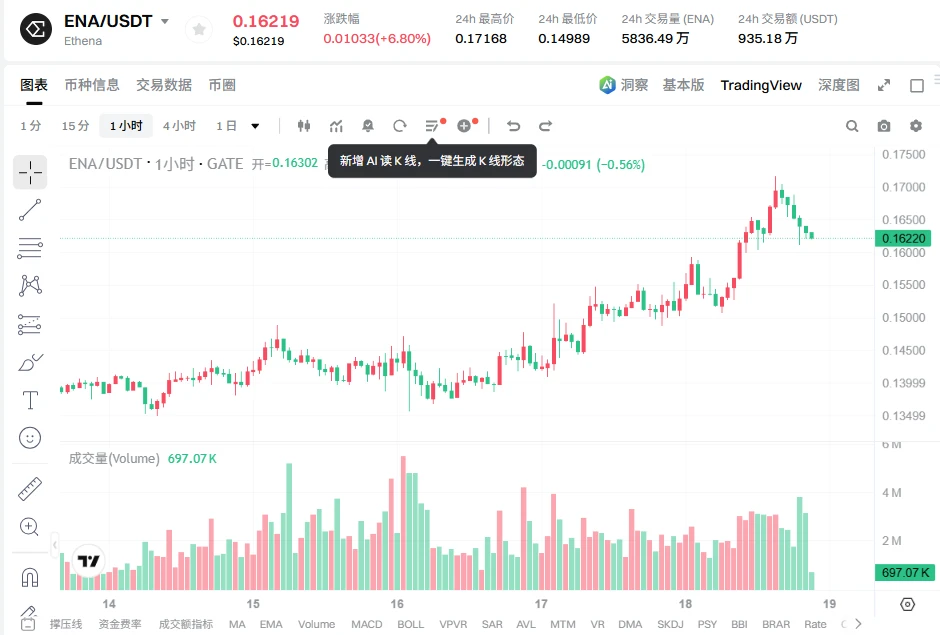
Task: Toggle the 撑压线 indicator
Action: pyautogui.click(x=65, y=624)
